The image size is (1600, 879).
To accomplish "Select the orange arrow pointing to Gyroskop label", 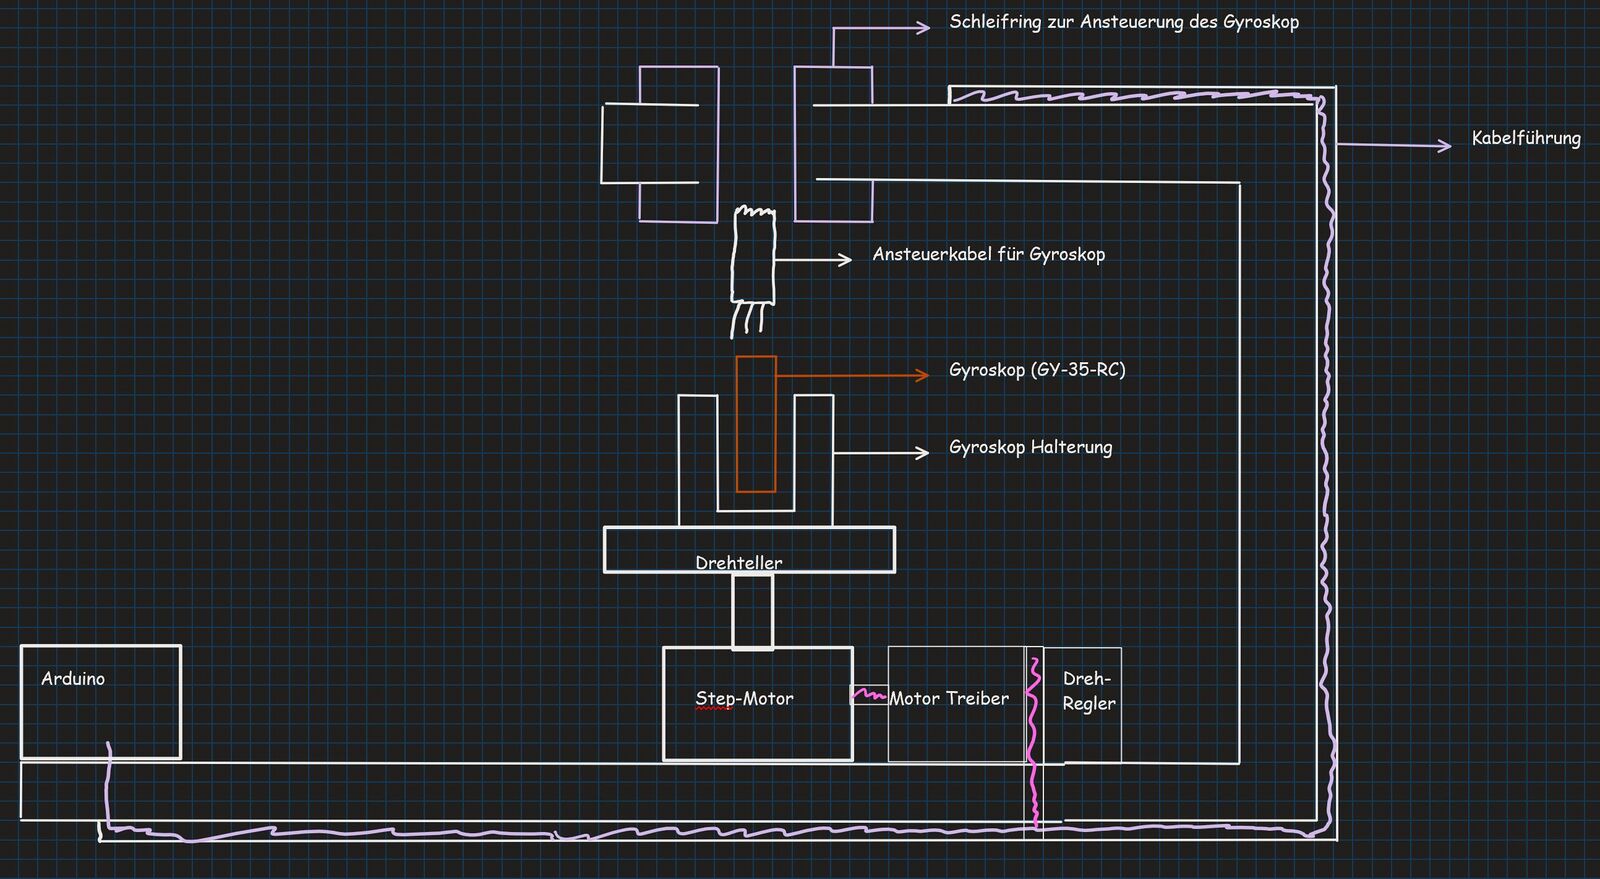I will point(850,375).
